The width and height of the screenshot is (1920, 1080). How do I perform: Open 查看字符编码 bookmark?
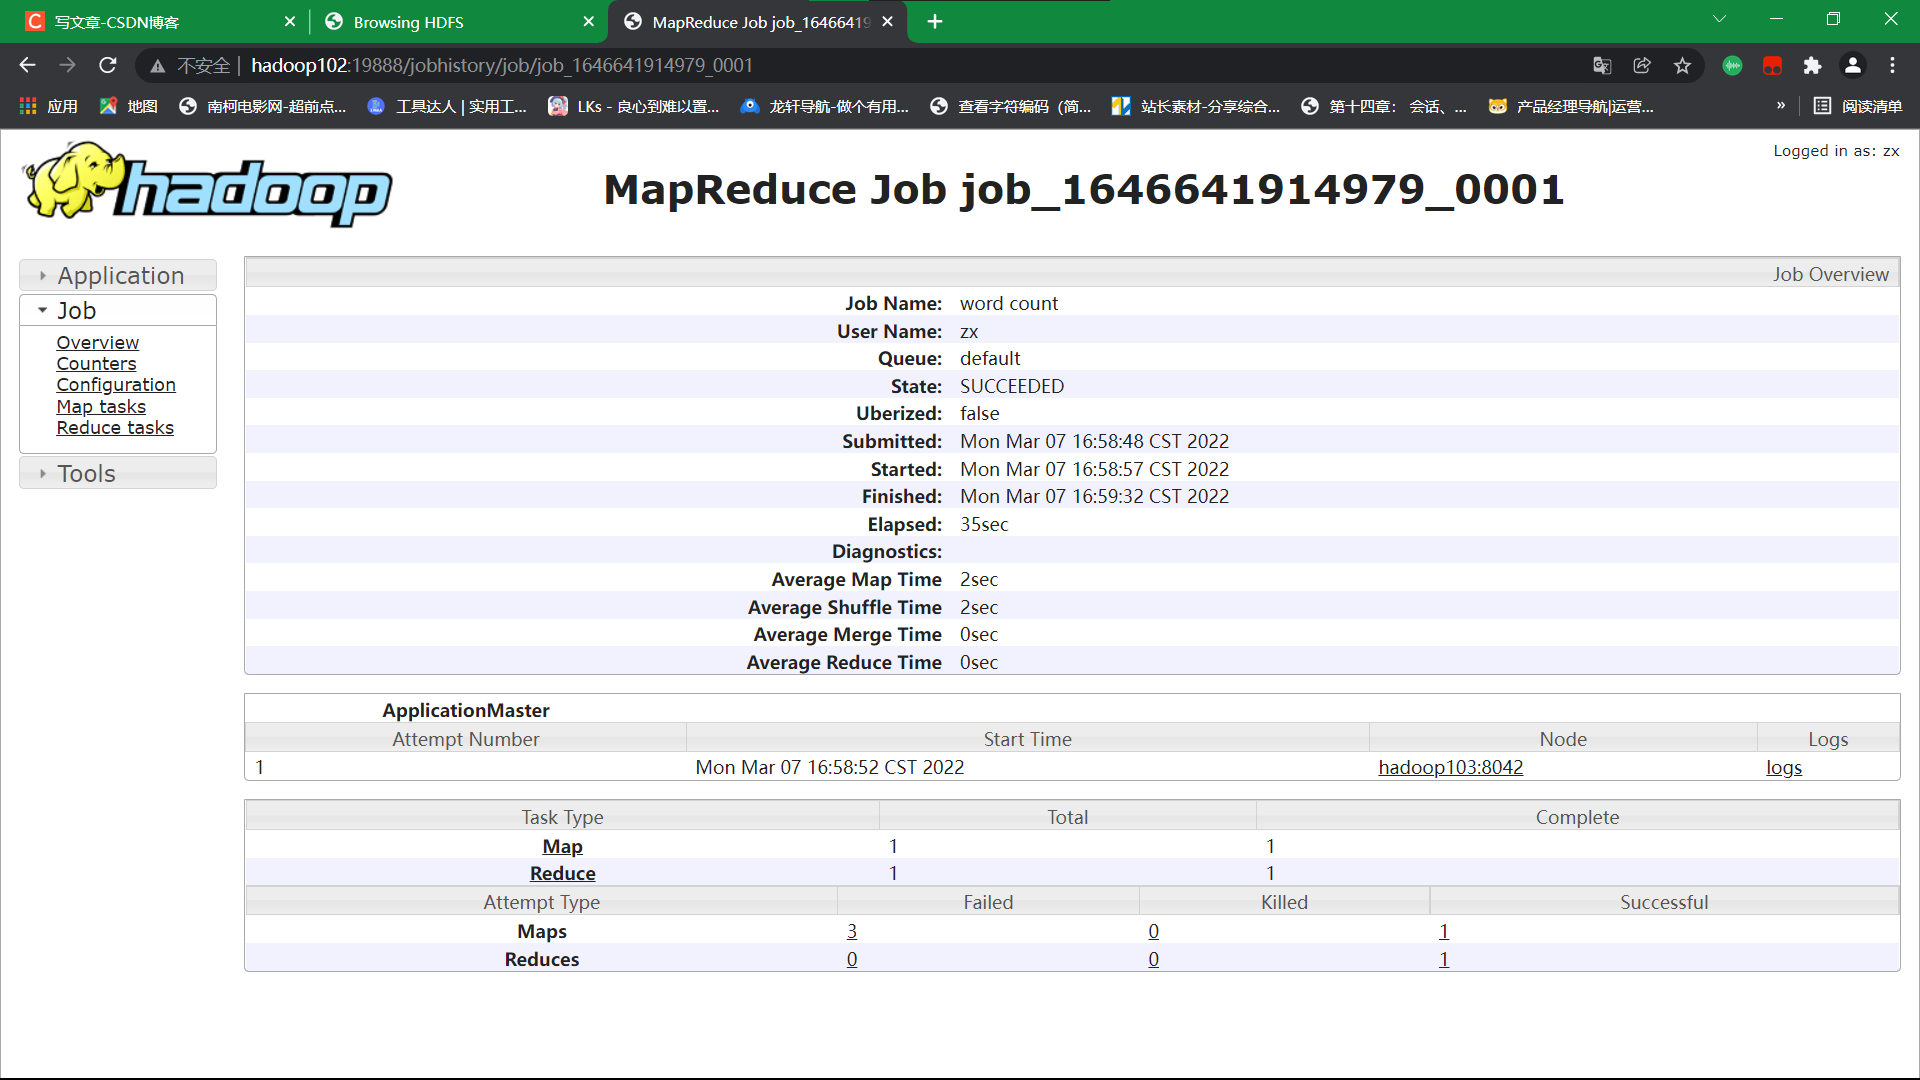coord(1010,106)
